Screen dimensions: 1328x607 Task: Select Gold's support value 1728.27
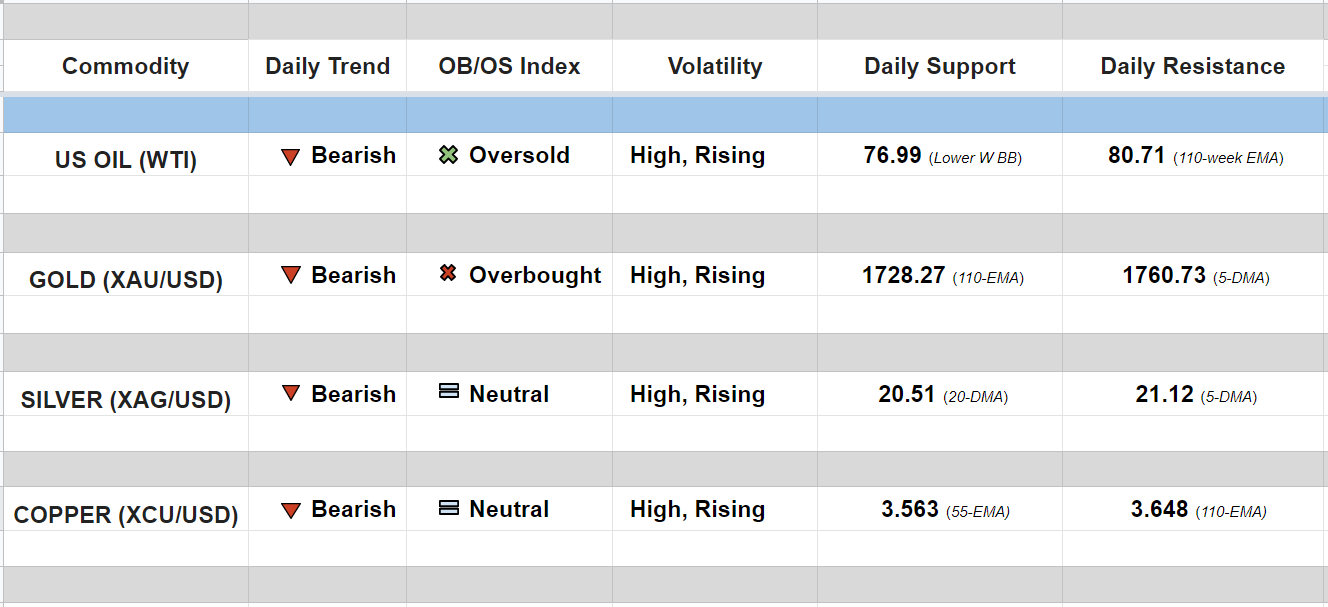(903, 276)
